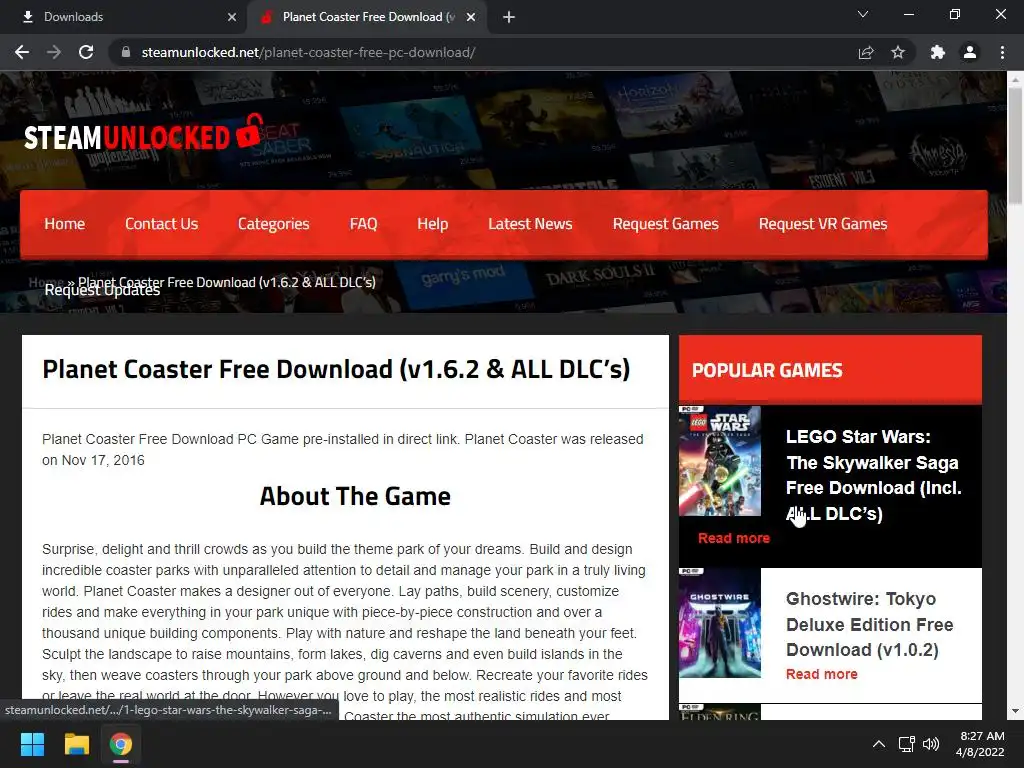Switch to the Downloads tab
1024x768 pixels.
click(123, 17)
